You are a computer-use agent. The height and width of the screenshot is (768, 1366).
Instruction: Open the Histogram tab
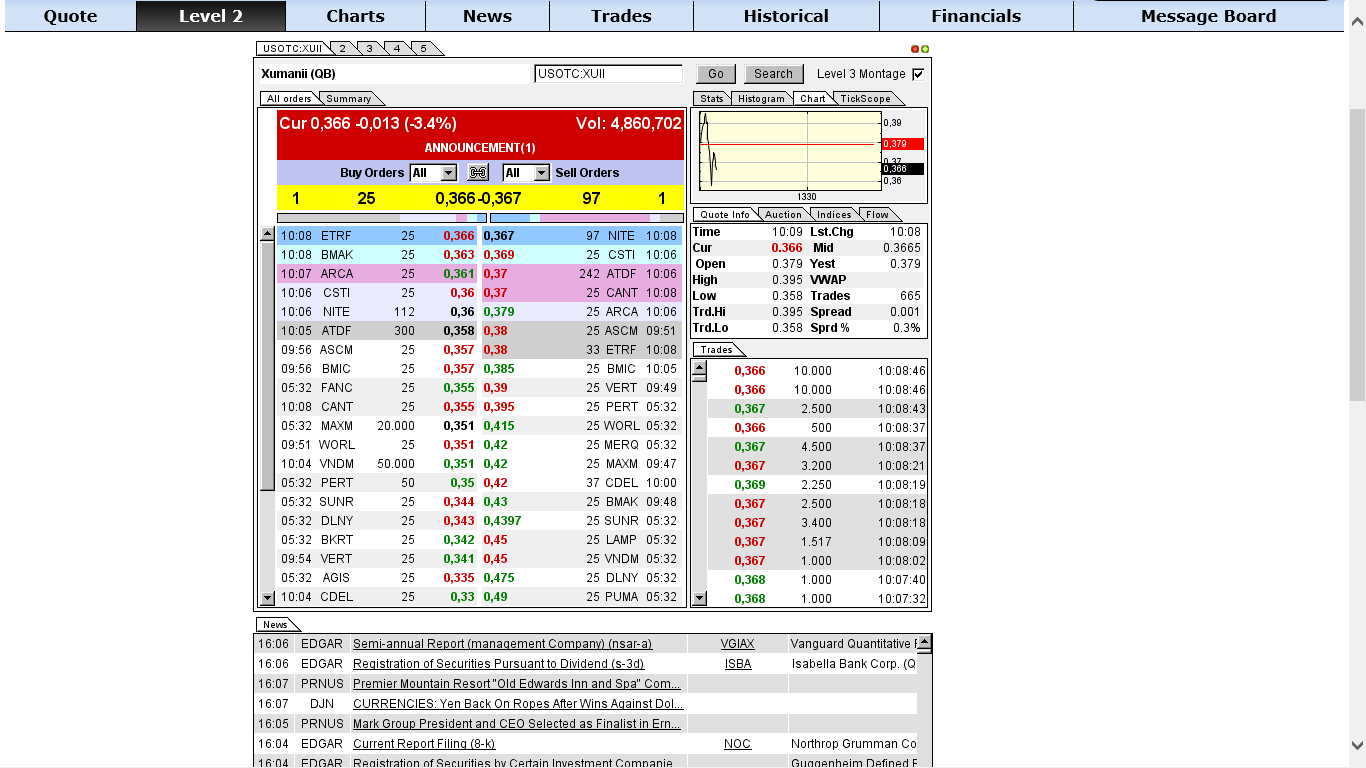762,98
